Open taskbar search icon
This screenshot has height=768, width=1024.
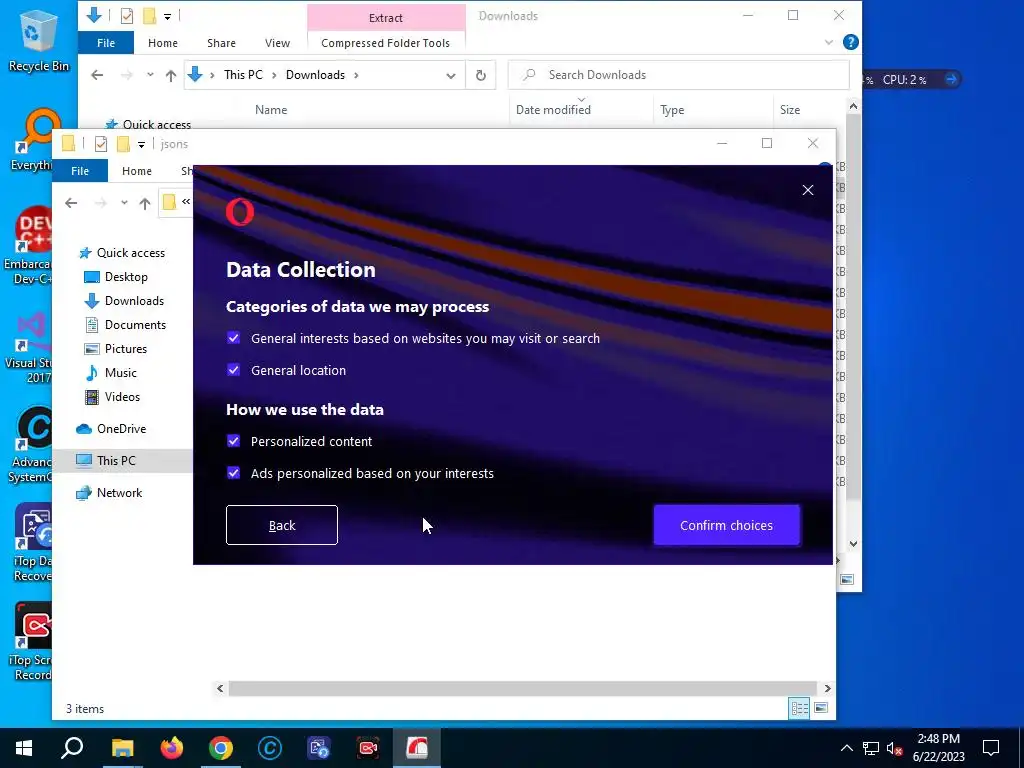point(72,747)
